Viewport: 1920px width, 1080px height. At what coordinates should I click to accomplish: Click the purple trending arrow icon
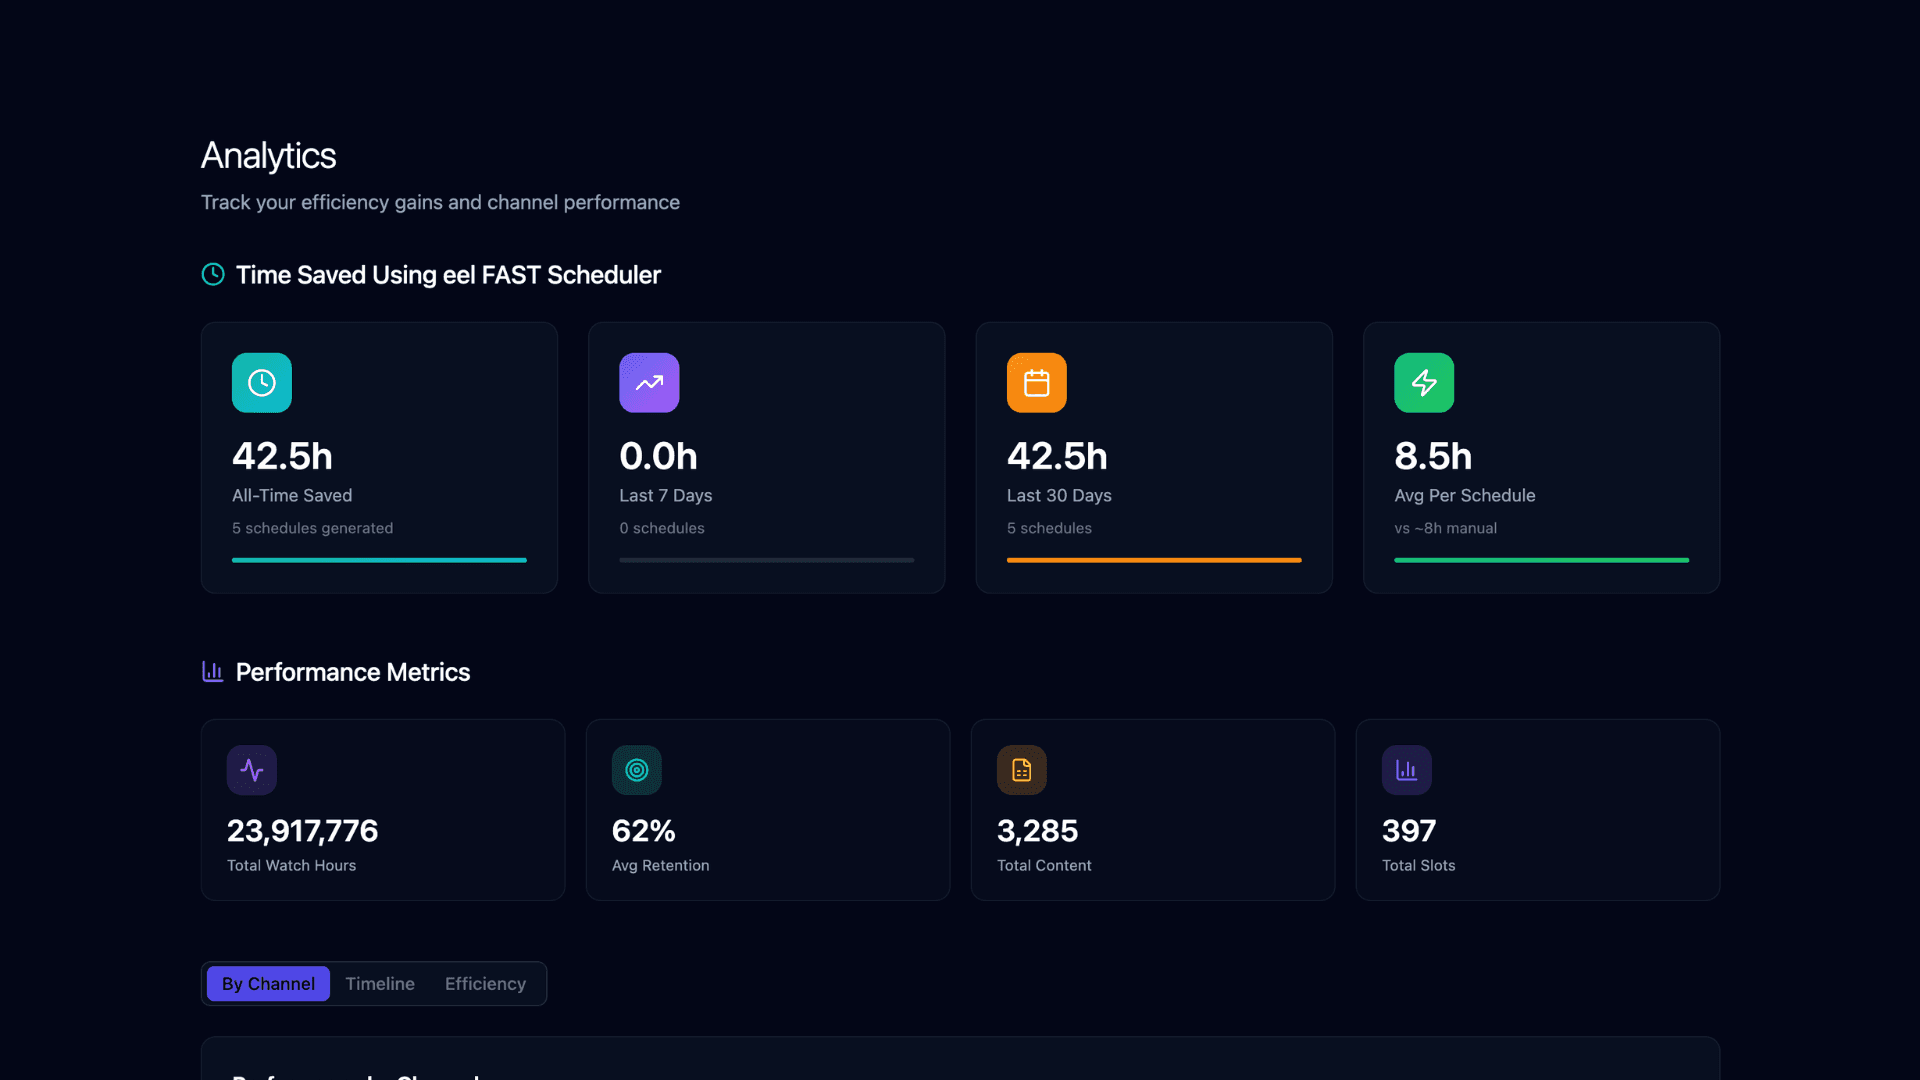[x=649, y=383]
